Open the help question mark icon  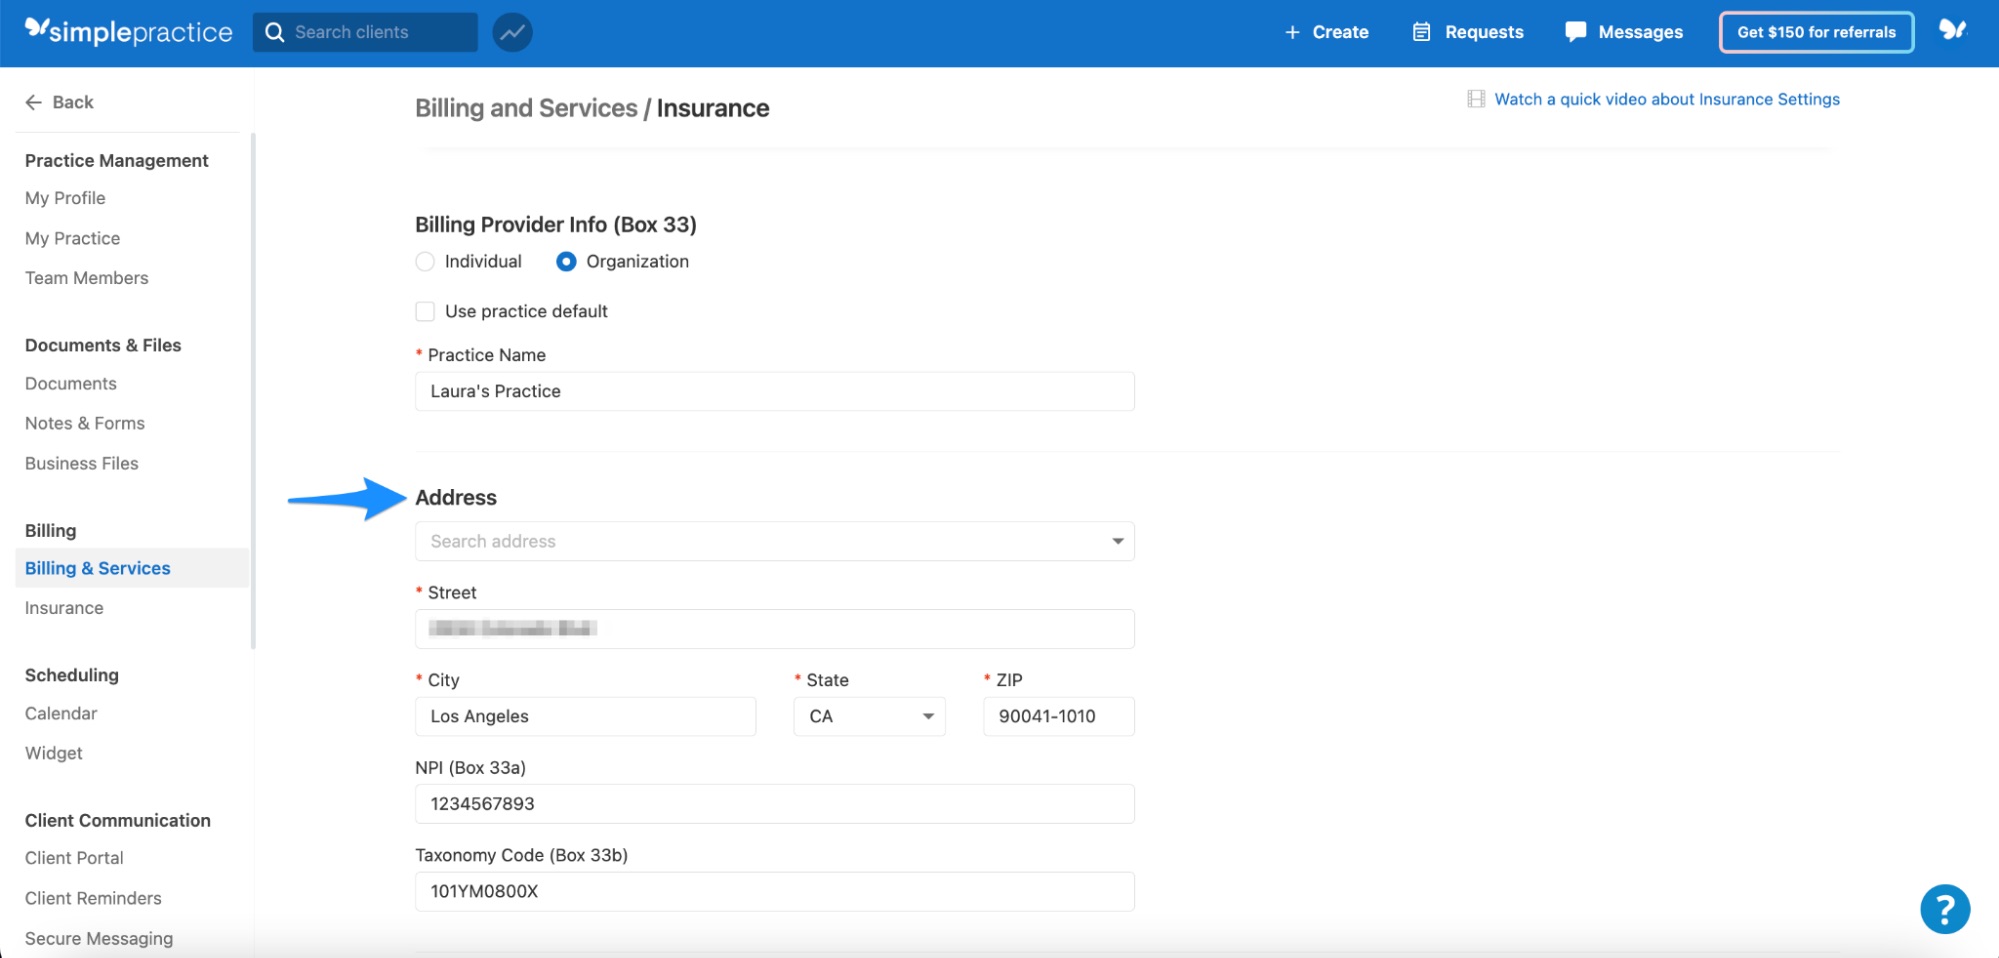pyautogui.click(x=1944, y=908)
